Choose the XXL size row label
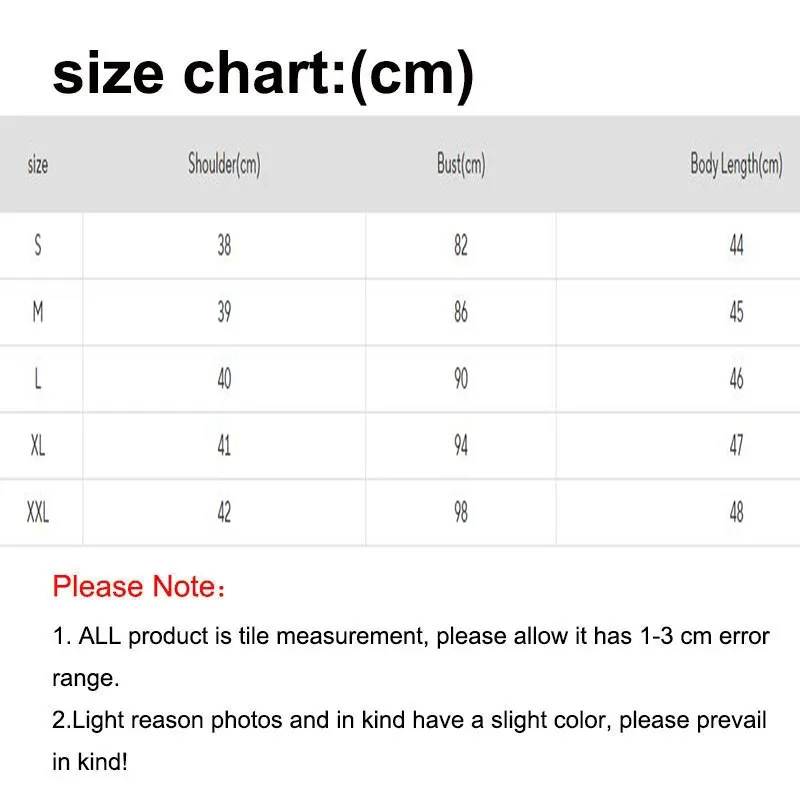 click(38, 513)
